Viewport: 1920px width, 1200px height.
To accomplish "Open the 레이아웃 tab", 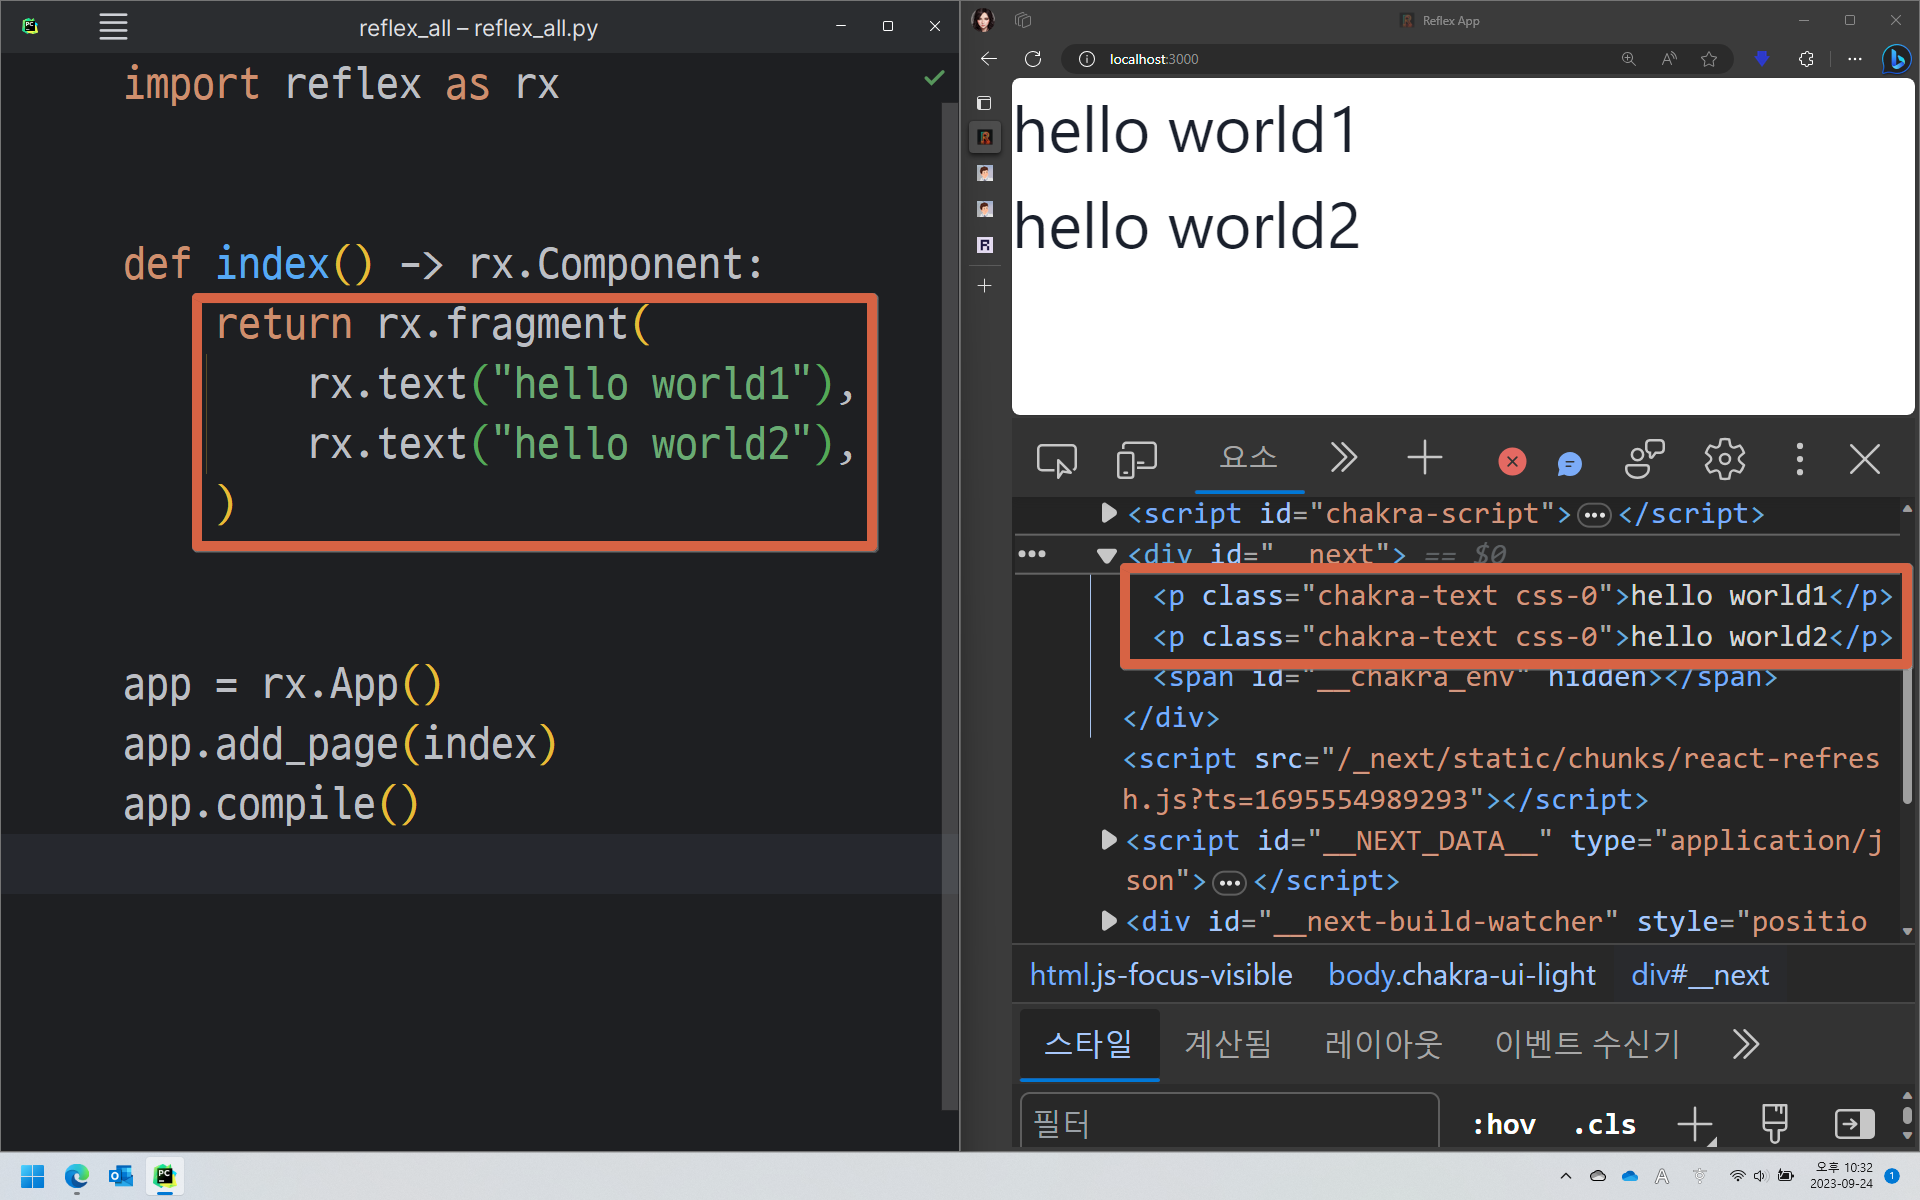I will [x=1383, y=1044].
